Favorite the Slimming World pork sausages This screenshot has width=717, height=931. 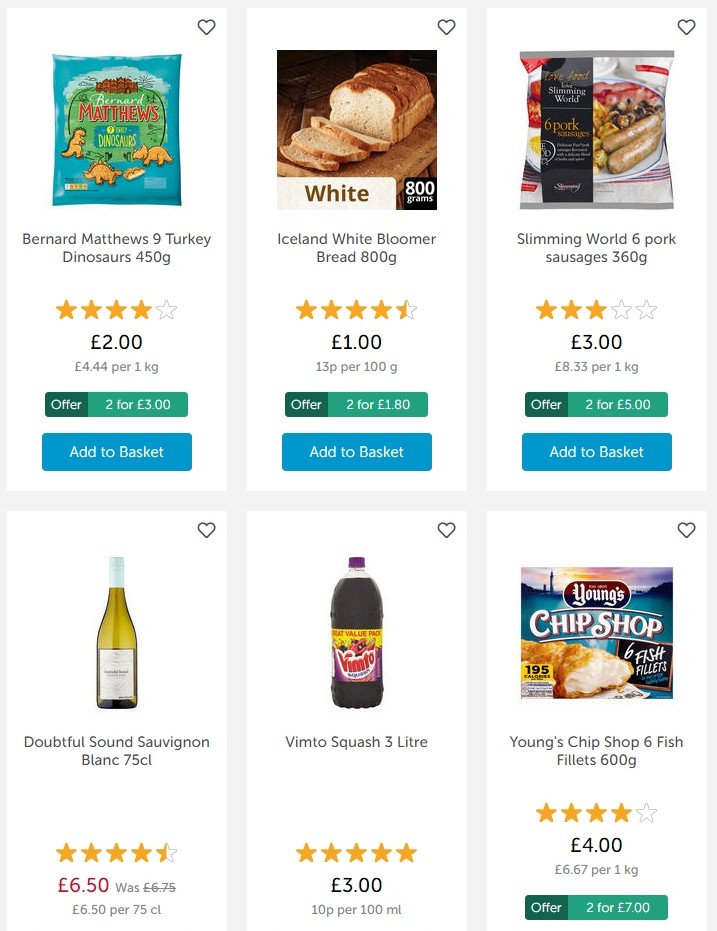[686, 27]
